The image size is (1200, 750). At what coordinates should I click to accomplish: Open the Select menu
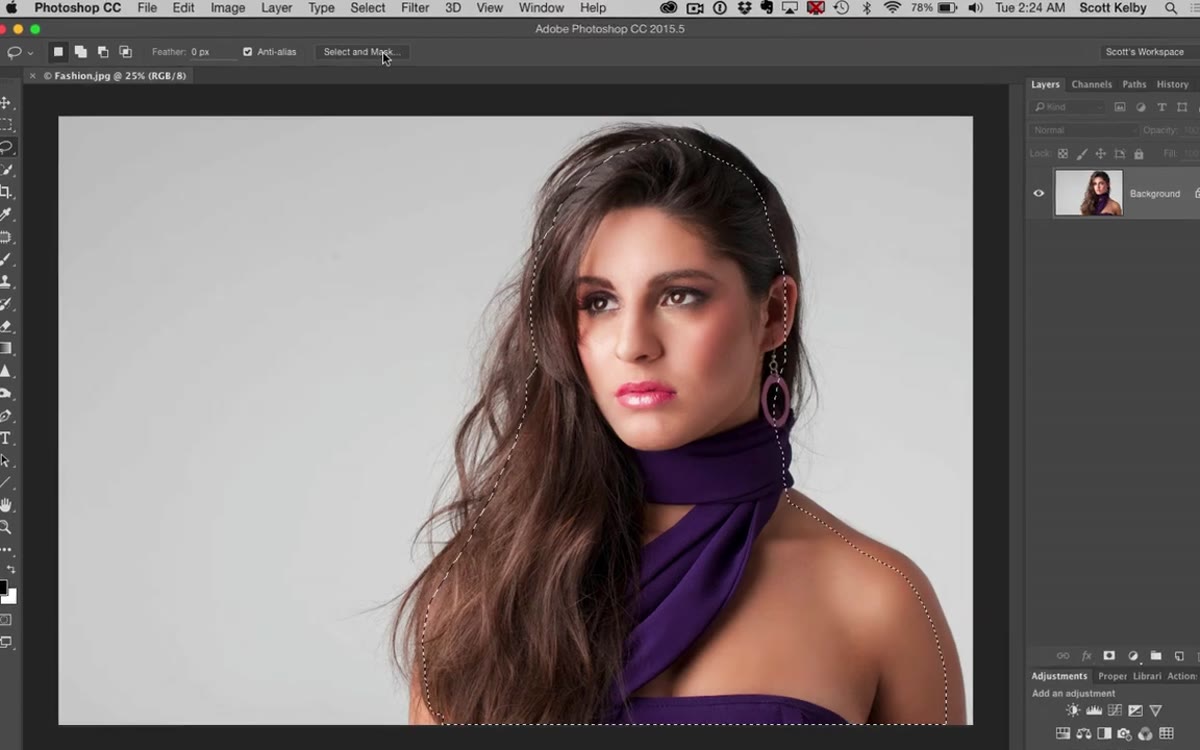(367, 8)
